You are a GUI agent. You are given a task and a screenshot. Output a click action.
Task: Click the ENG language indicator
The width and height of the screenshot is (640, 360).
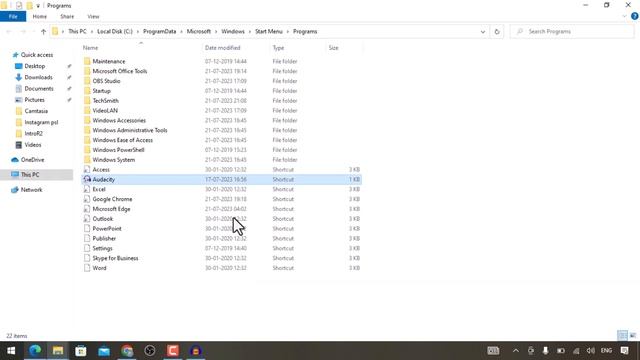click(607, 351)
